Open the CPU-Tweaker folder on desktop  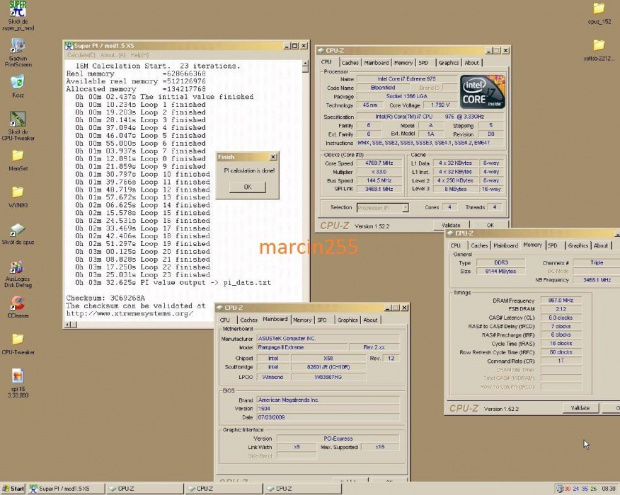(18, 343)
